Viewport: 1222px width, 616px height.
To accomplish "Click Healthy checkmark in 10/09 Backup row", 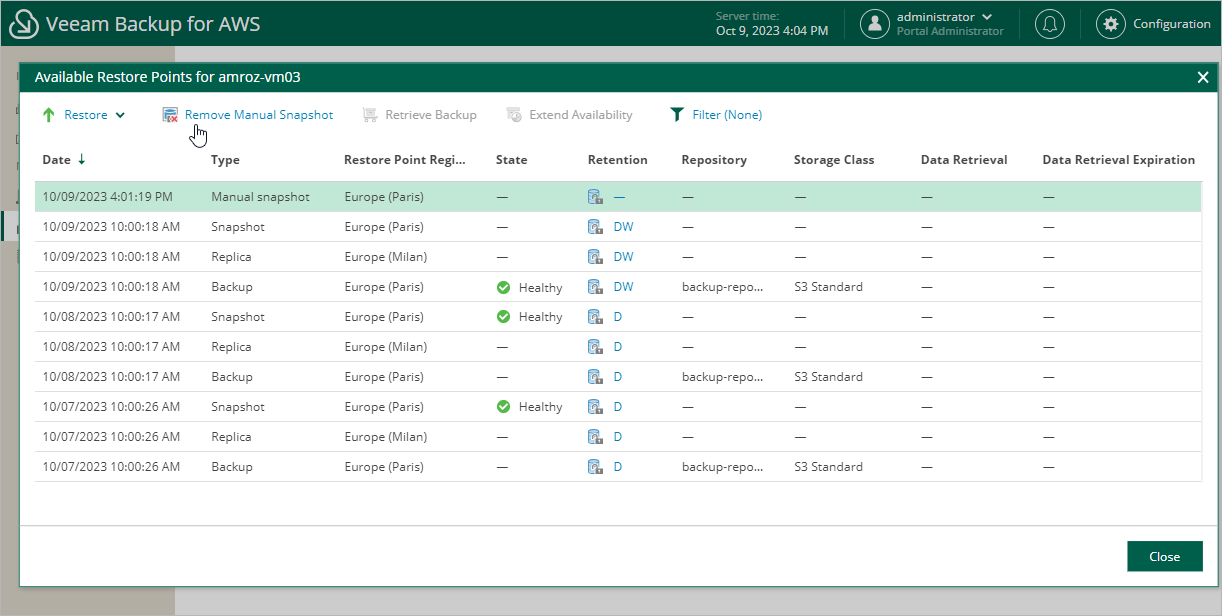I will pyautogui.click(x=504, y=287).
